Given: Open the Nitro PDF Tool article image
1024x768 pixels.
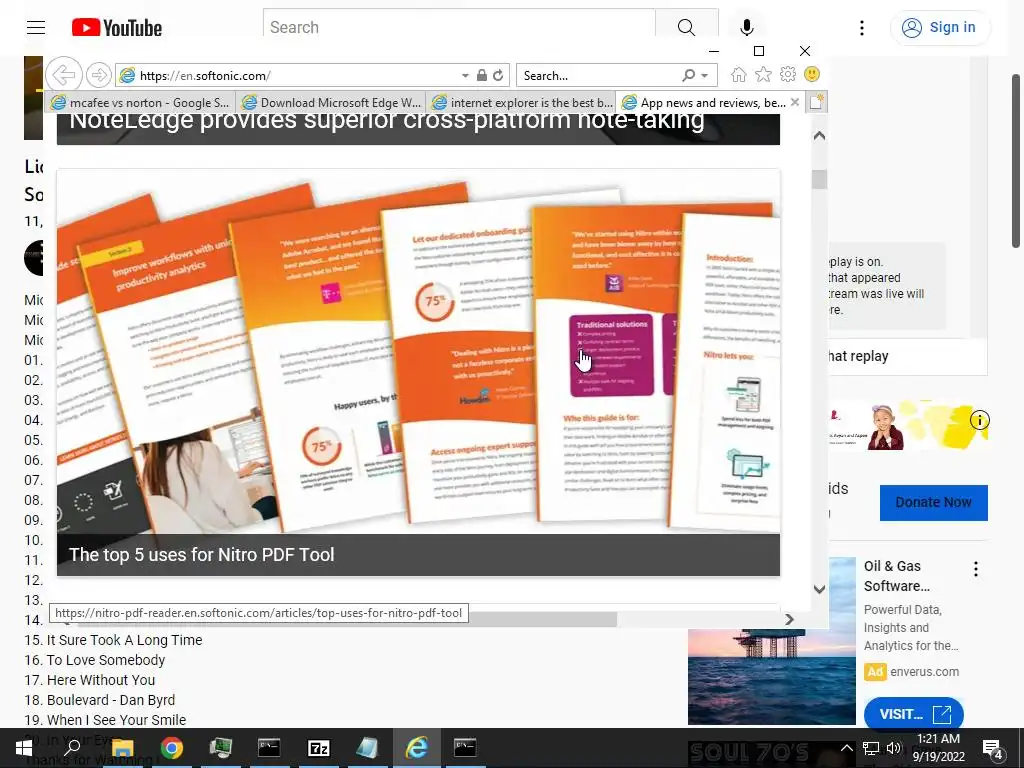Looking at the screenshot, I should [418, 351].
